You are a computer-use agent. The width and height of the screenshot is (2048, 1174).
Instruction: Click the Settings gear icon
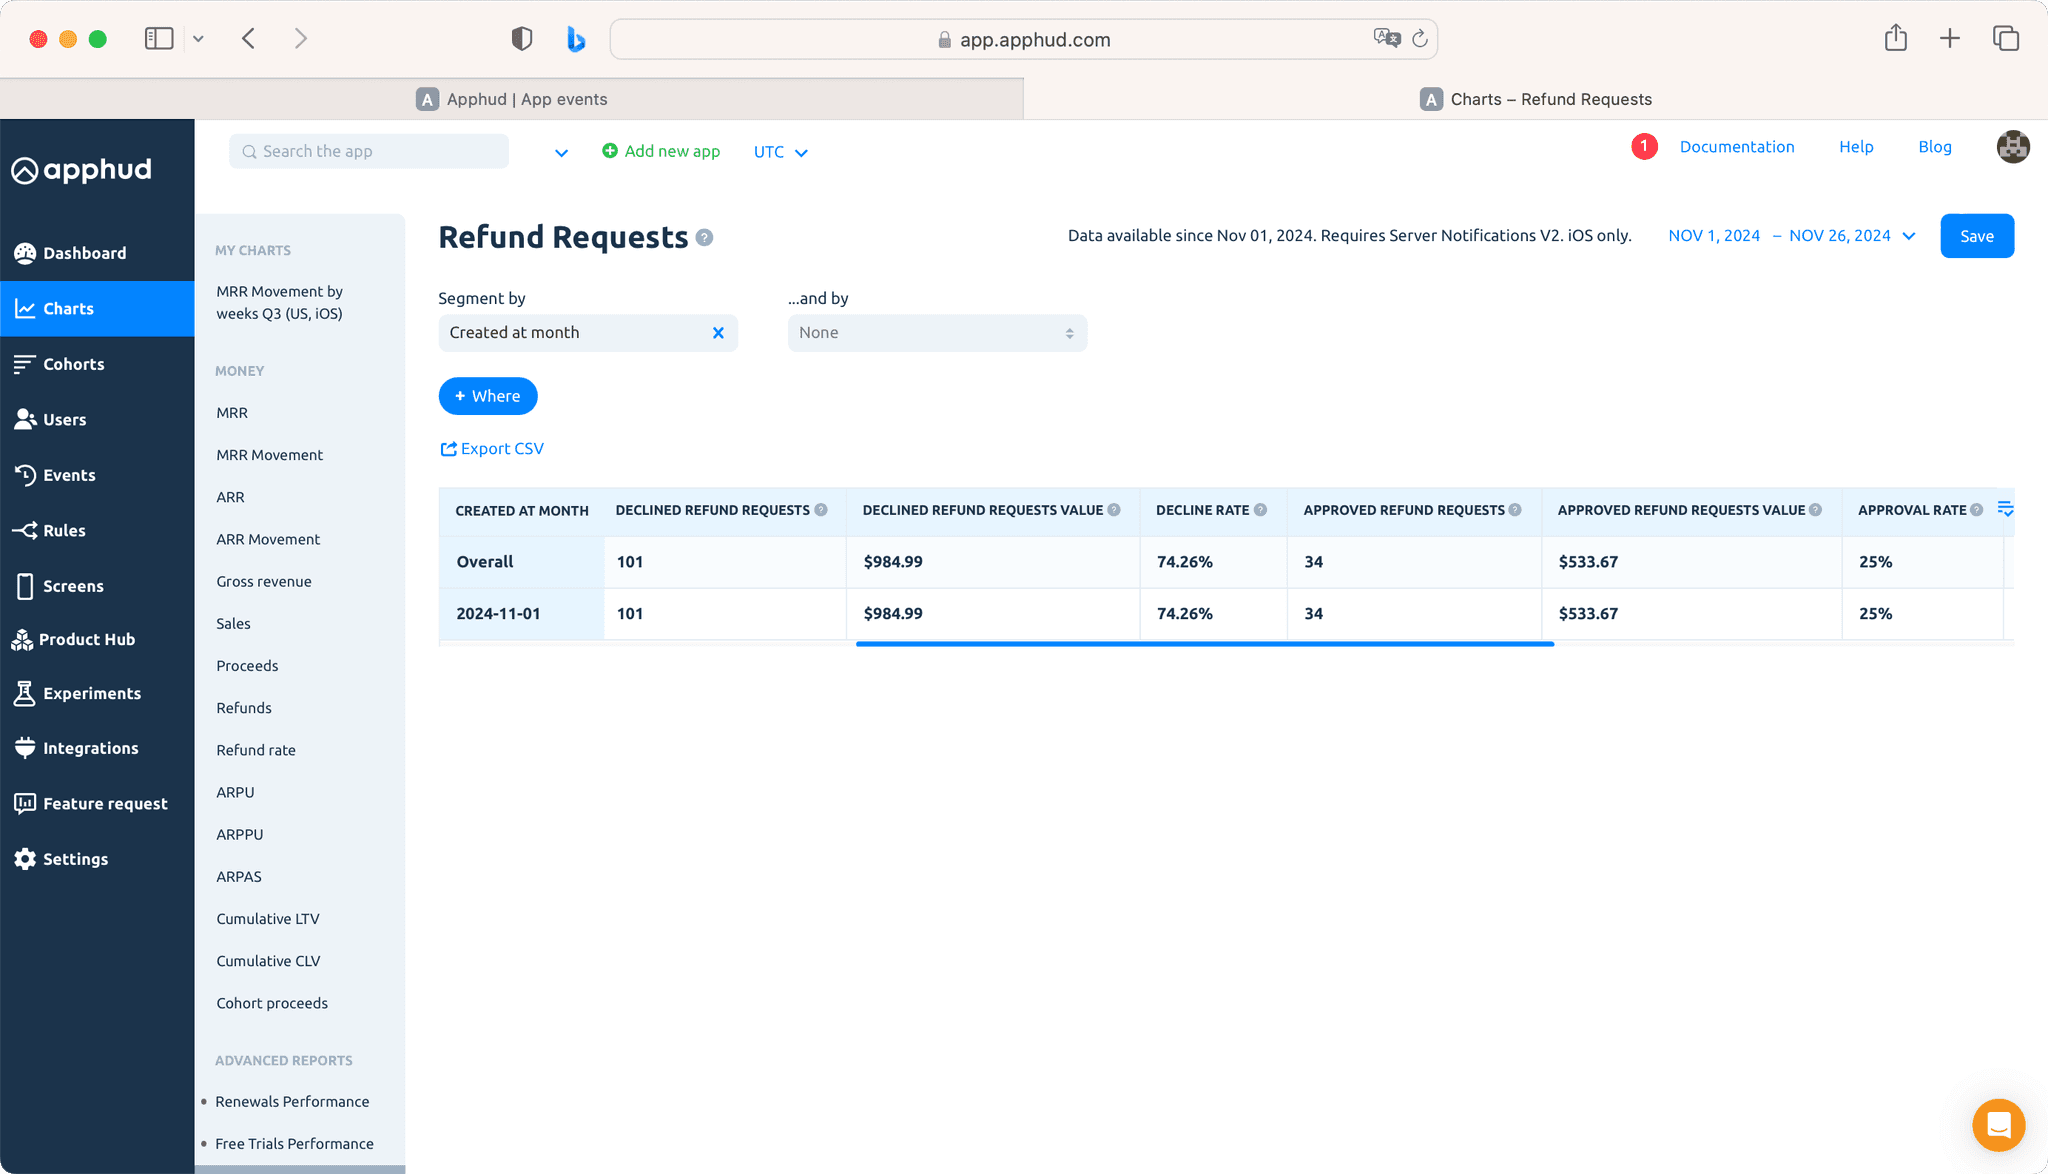(x=25, y=859)
